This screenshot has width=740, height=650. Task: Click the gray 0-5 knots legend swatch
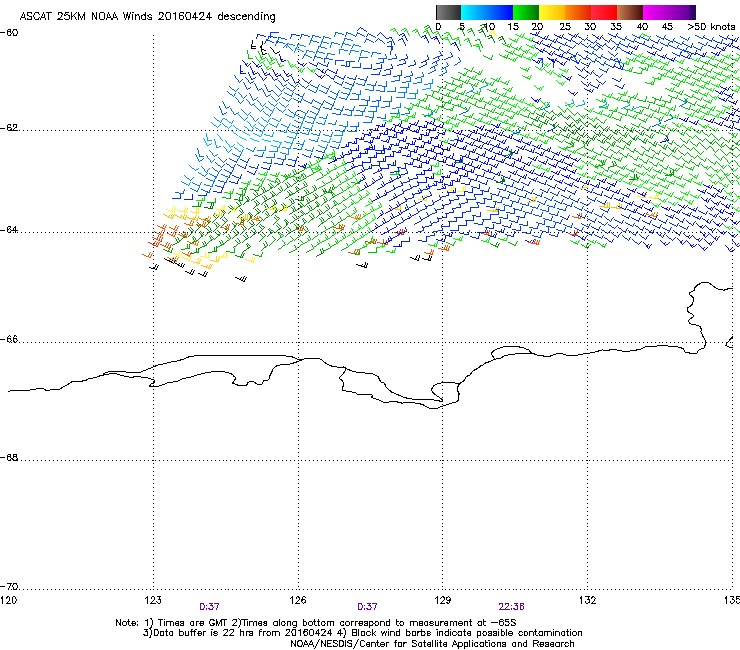coord(448,12)
